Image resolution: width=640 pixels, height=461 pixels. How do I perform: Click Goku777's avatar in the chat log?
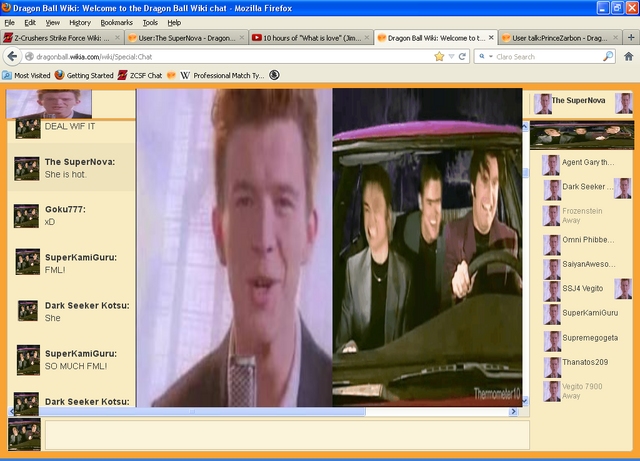[27, 216]
